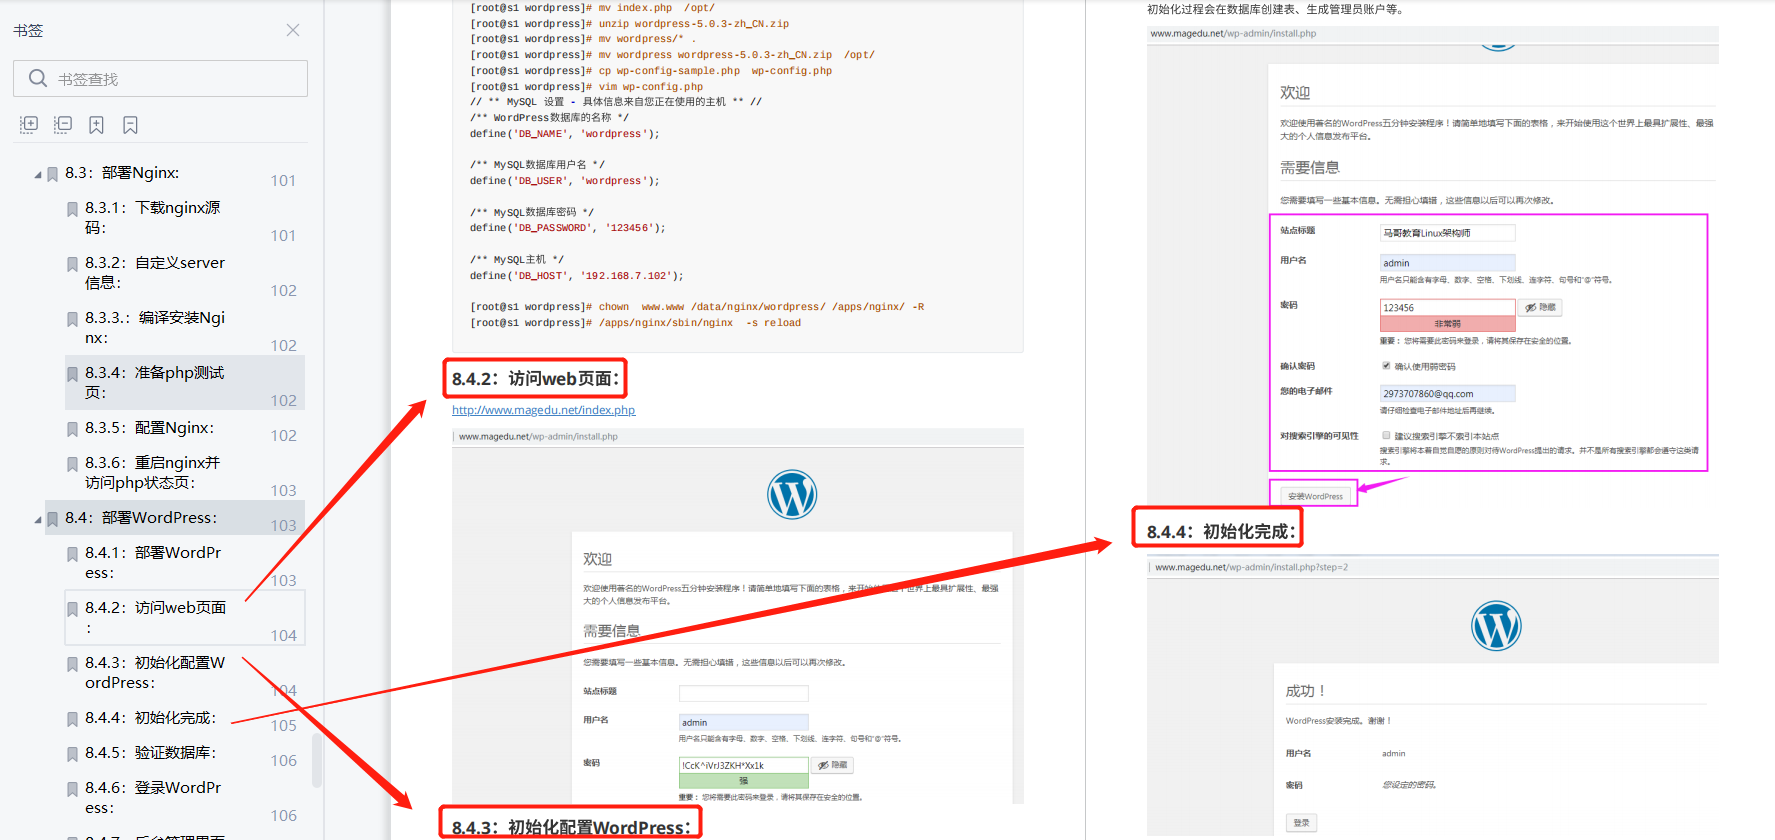The height and width of the screenshot is (840, 1775).
Task: Toggle the 确认使用弱密码 checkbox
Action: pyautogui.click(x=1386, y=366)
